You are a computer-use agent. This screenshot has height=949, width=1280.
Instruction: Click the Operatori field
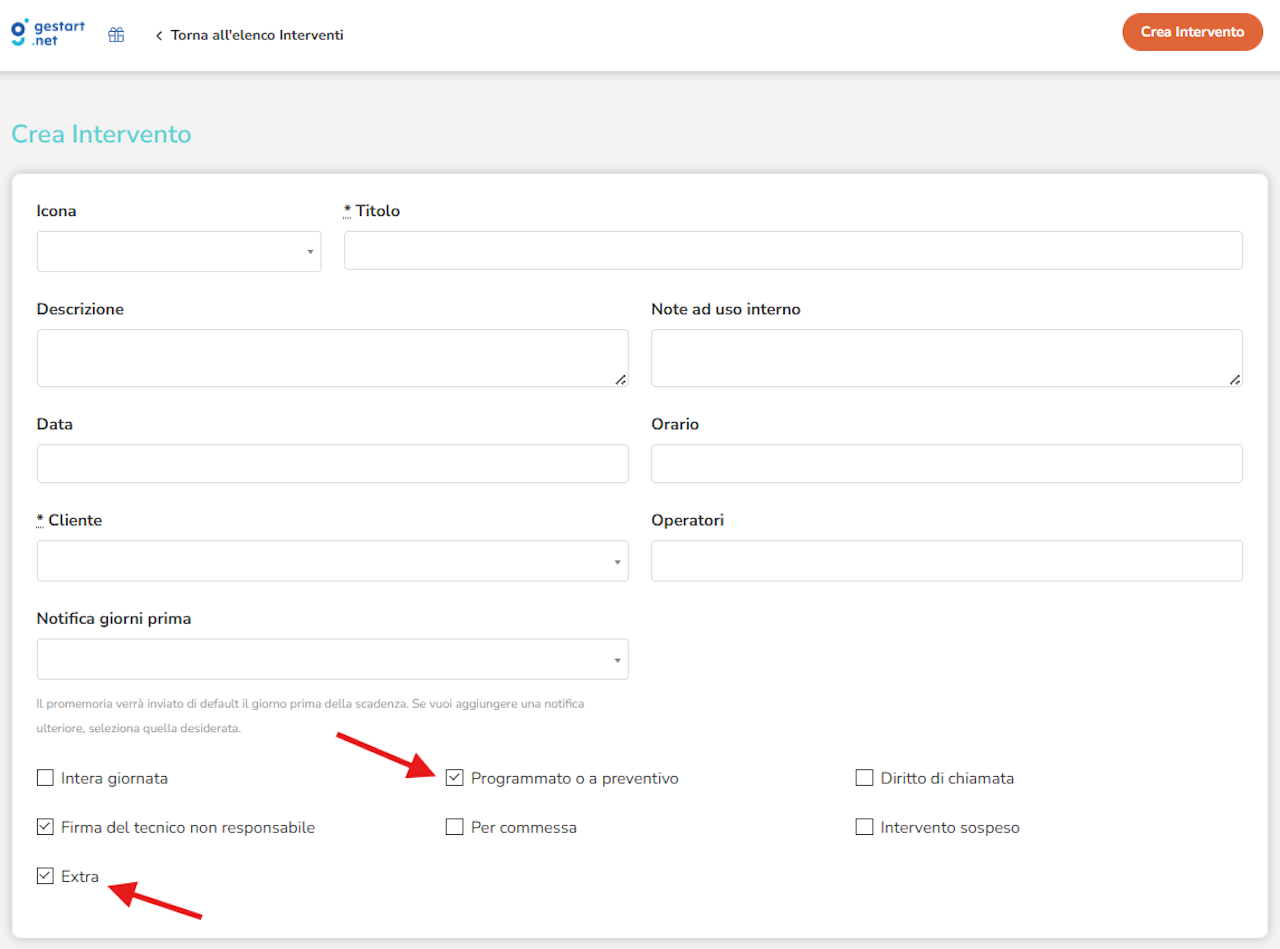(x=947, y=561)
